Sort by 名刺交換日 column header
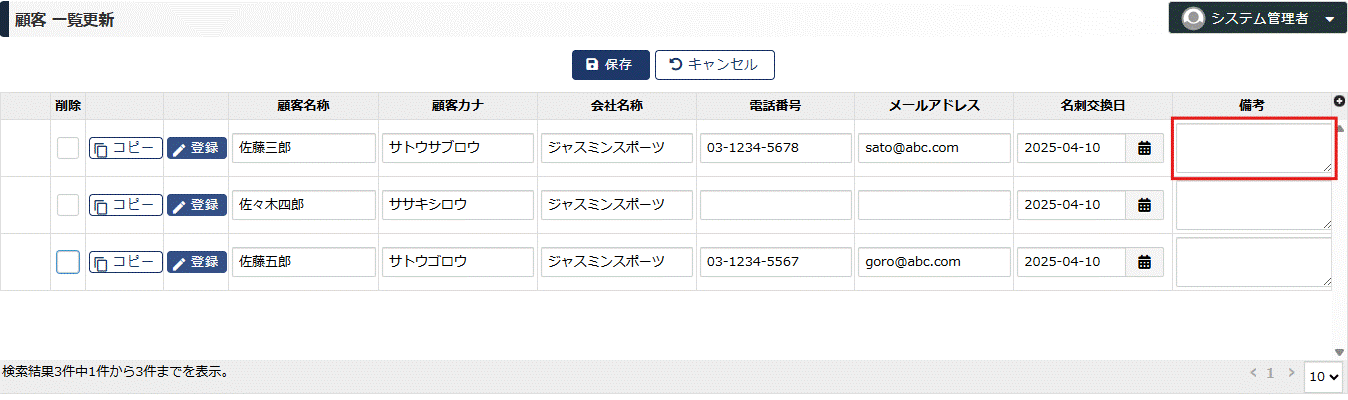 click(x=1093, y=105)
